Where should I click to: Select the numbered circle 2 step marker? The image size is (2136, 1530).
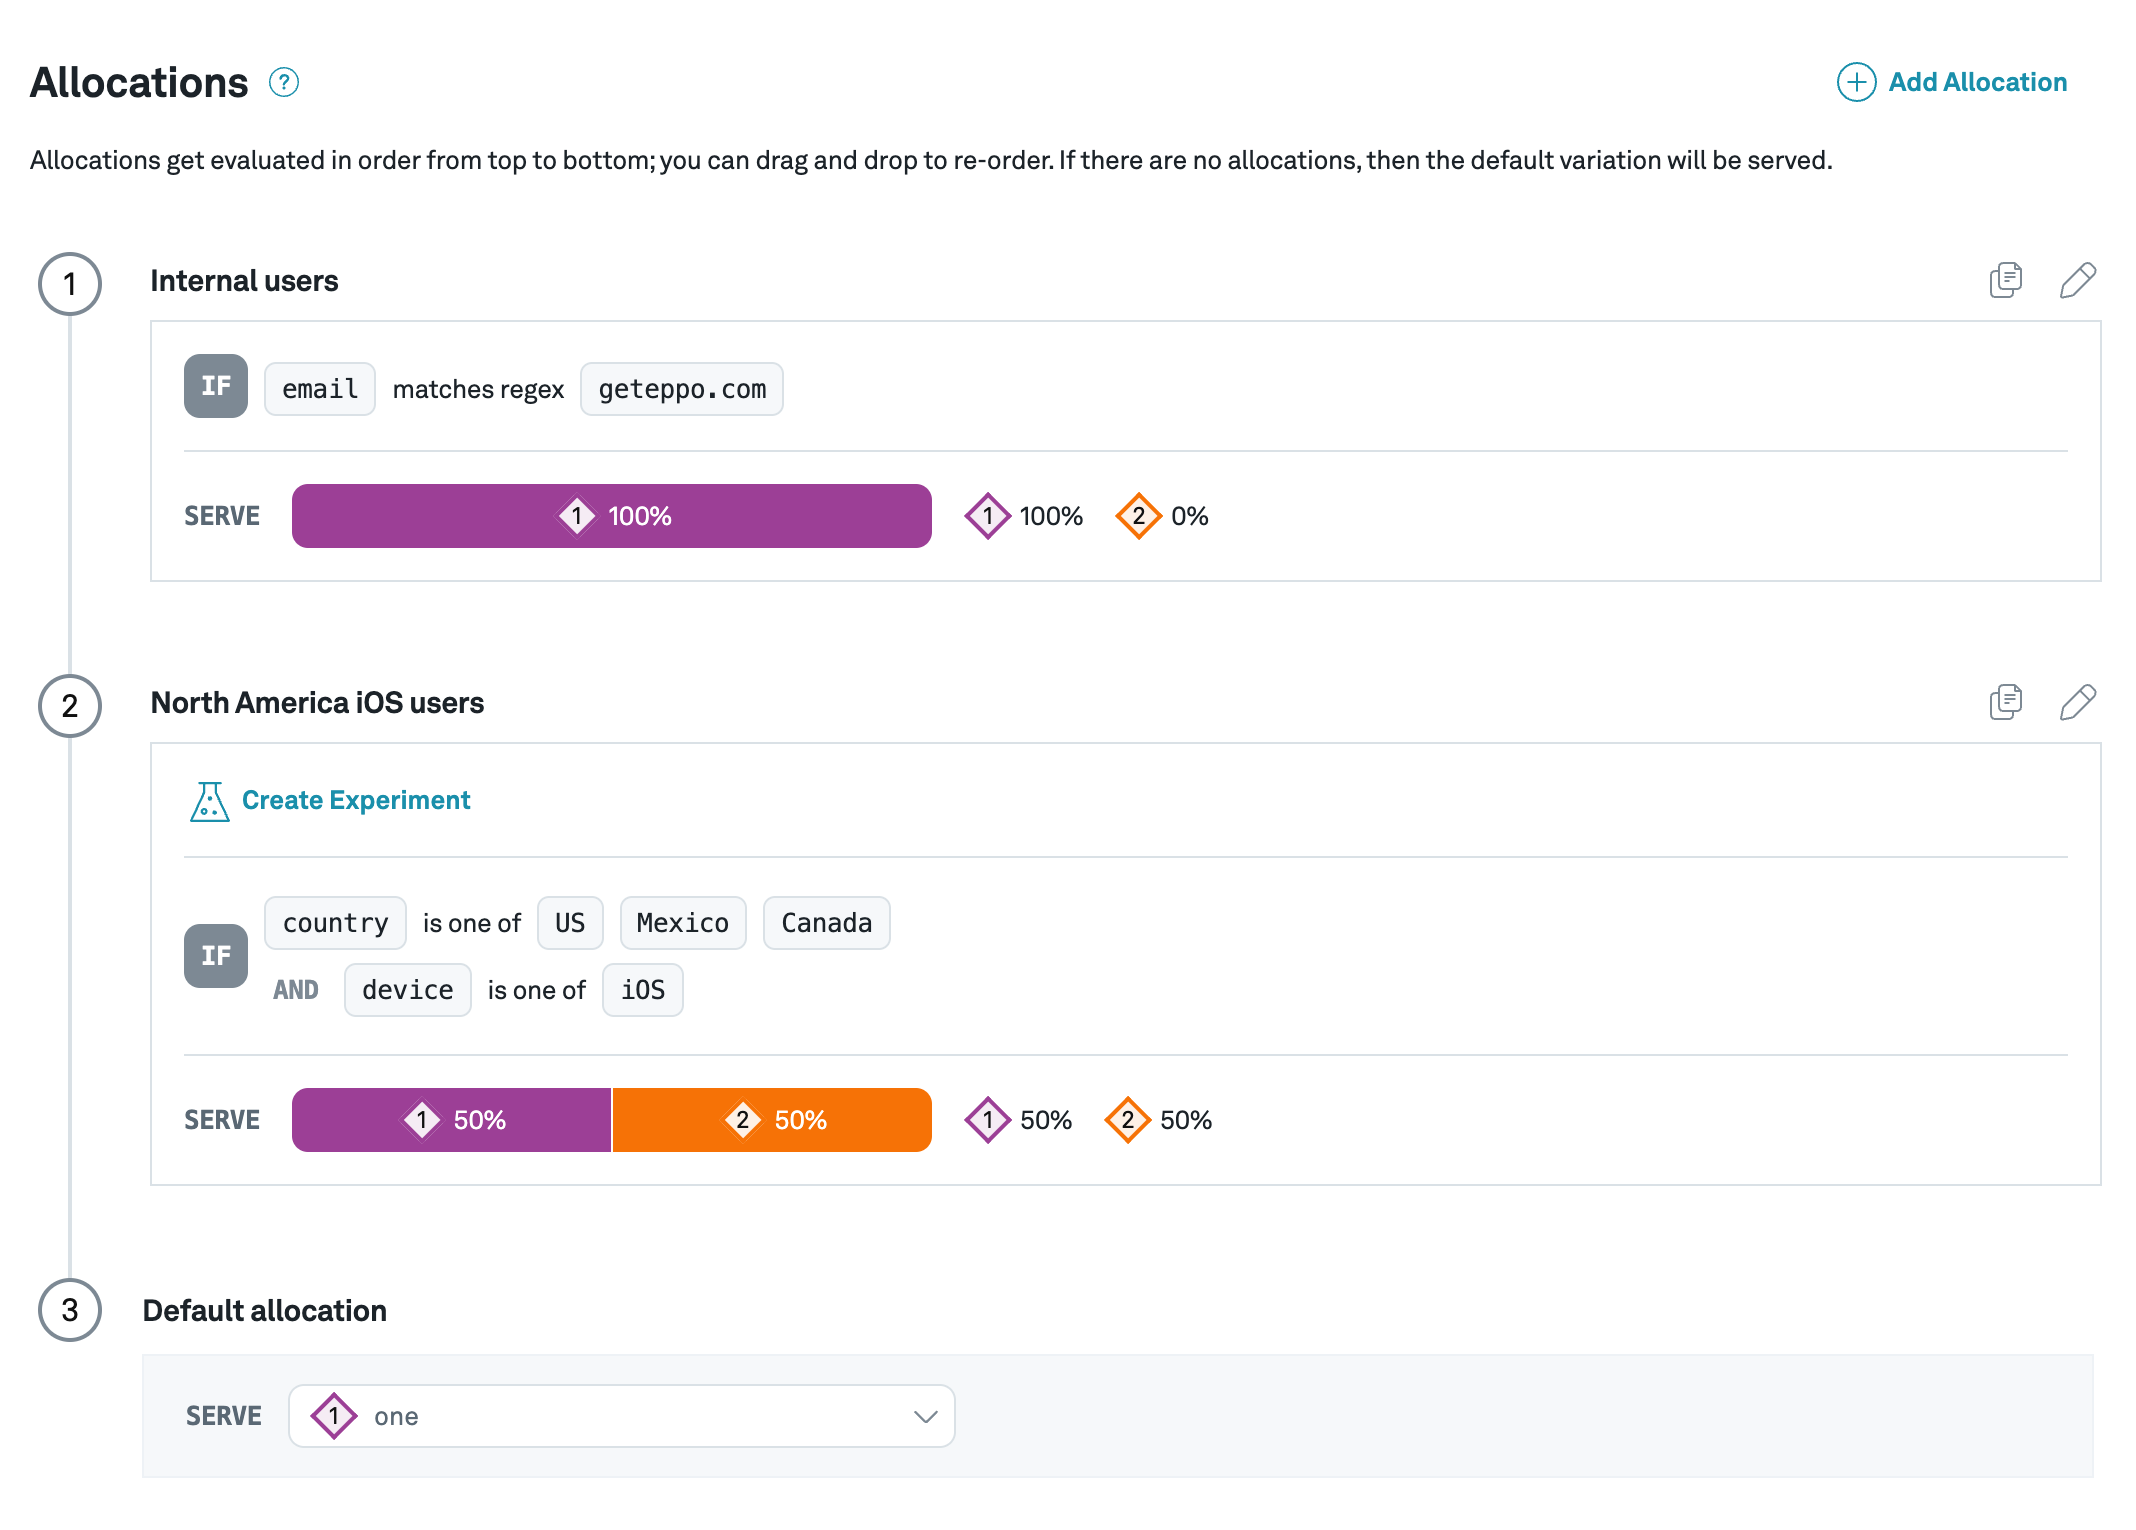coord(70,706)
